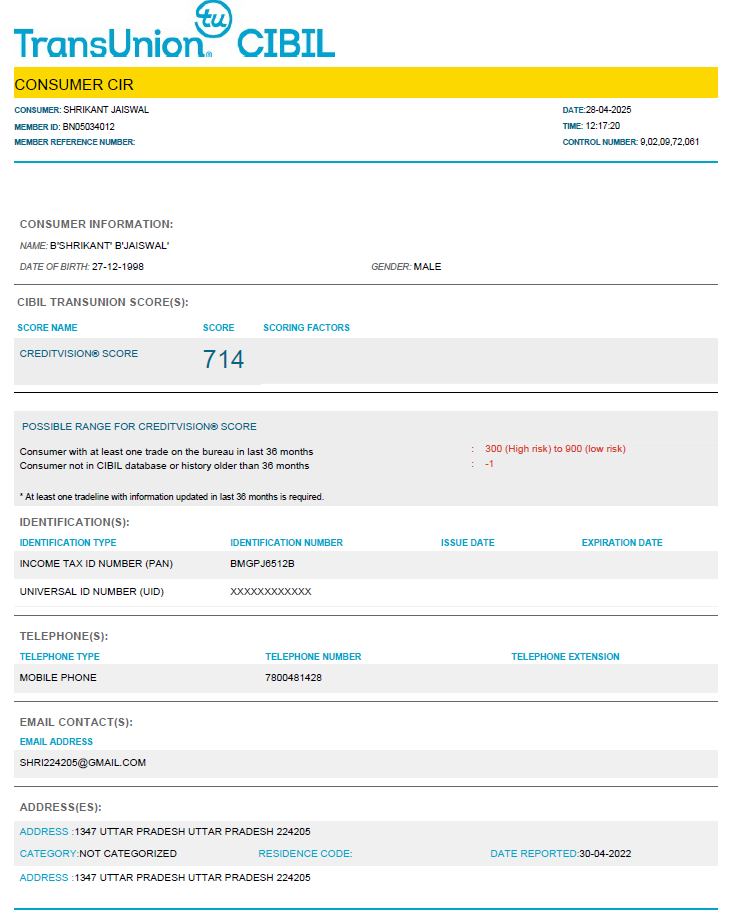Screen dimensions: 738x913
Task: Click the MOBILE PHONE cell
Action: [58, 678]
